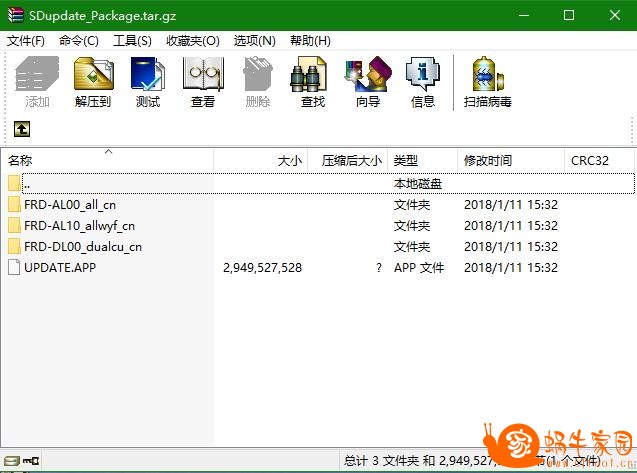
Task: Click modified time of FRD-DL00_dualcu_cn row
Action: (x=511, y=247)
